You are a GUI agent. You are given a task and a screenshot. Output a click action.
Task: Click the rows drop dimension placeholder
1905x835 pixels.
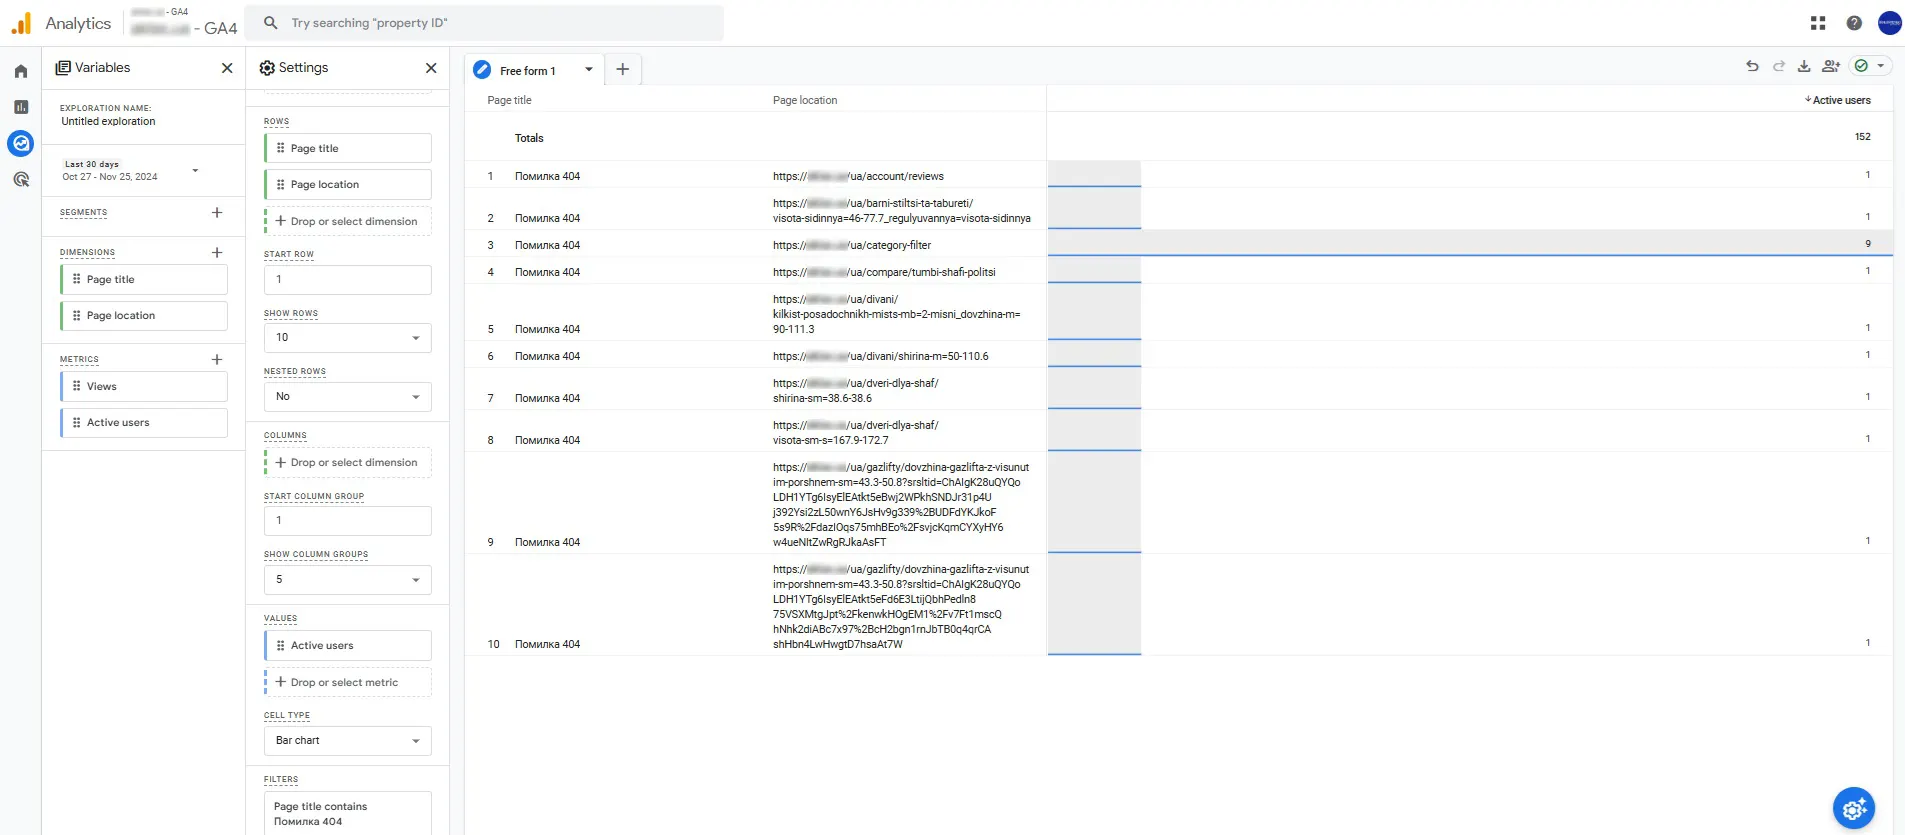pos(347,222)
